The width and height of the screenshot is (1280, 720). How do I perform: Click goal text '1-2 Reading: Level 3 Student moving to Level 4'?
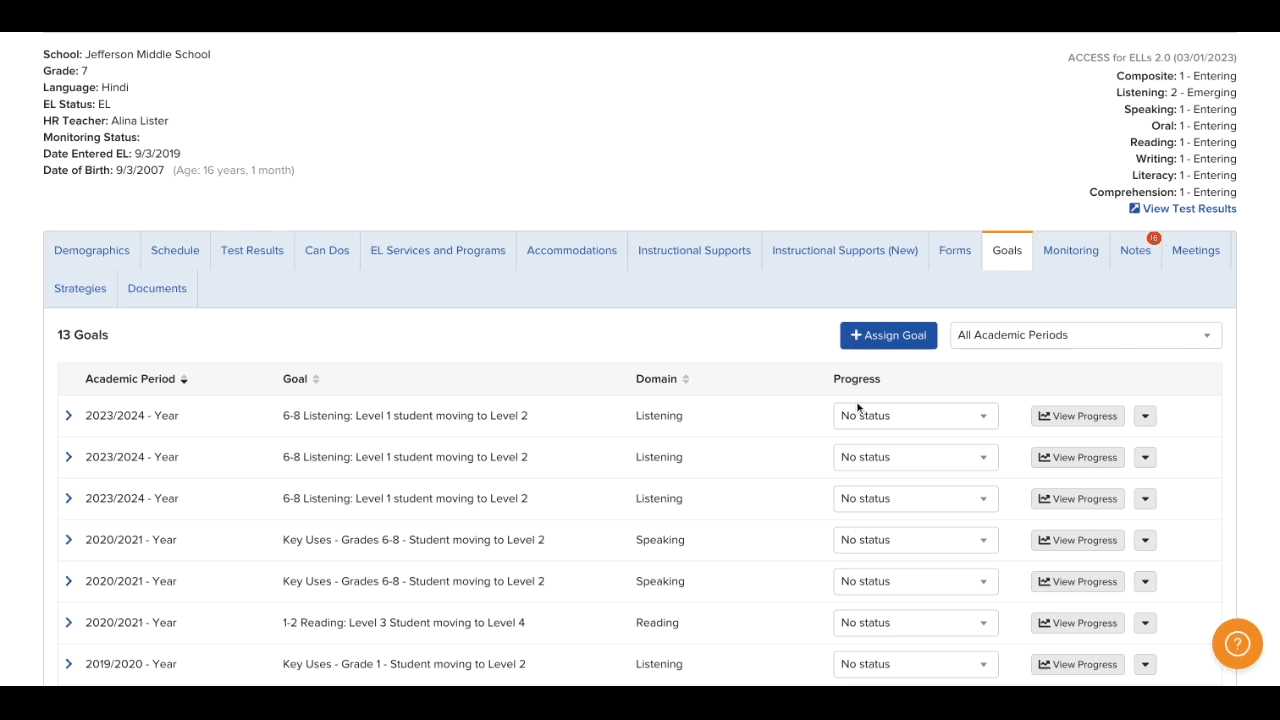[x=404, y=622]
